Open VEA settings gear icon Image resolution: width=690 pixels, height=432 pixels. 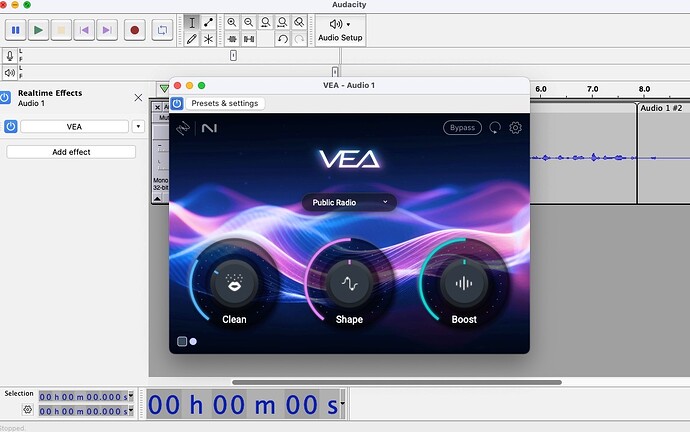[x=515, y=128]
